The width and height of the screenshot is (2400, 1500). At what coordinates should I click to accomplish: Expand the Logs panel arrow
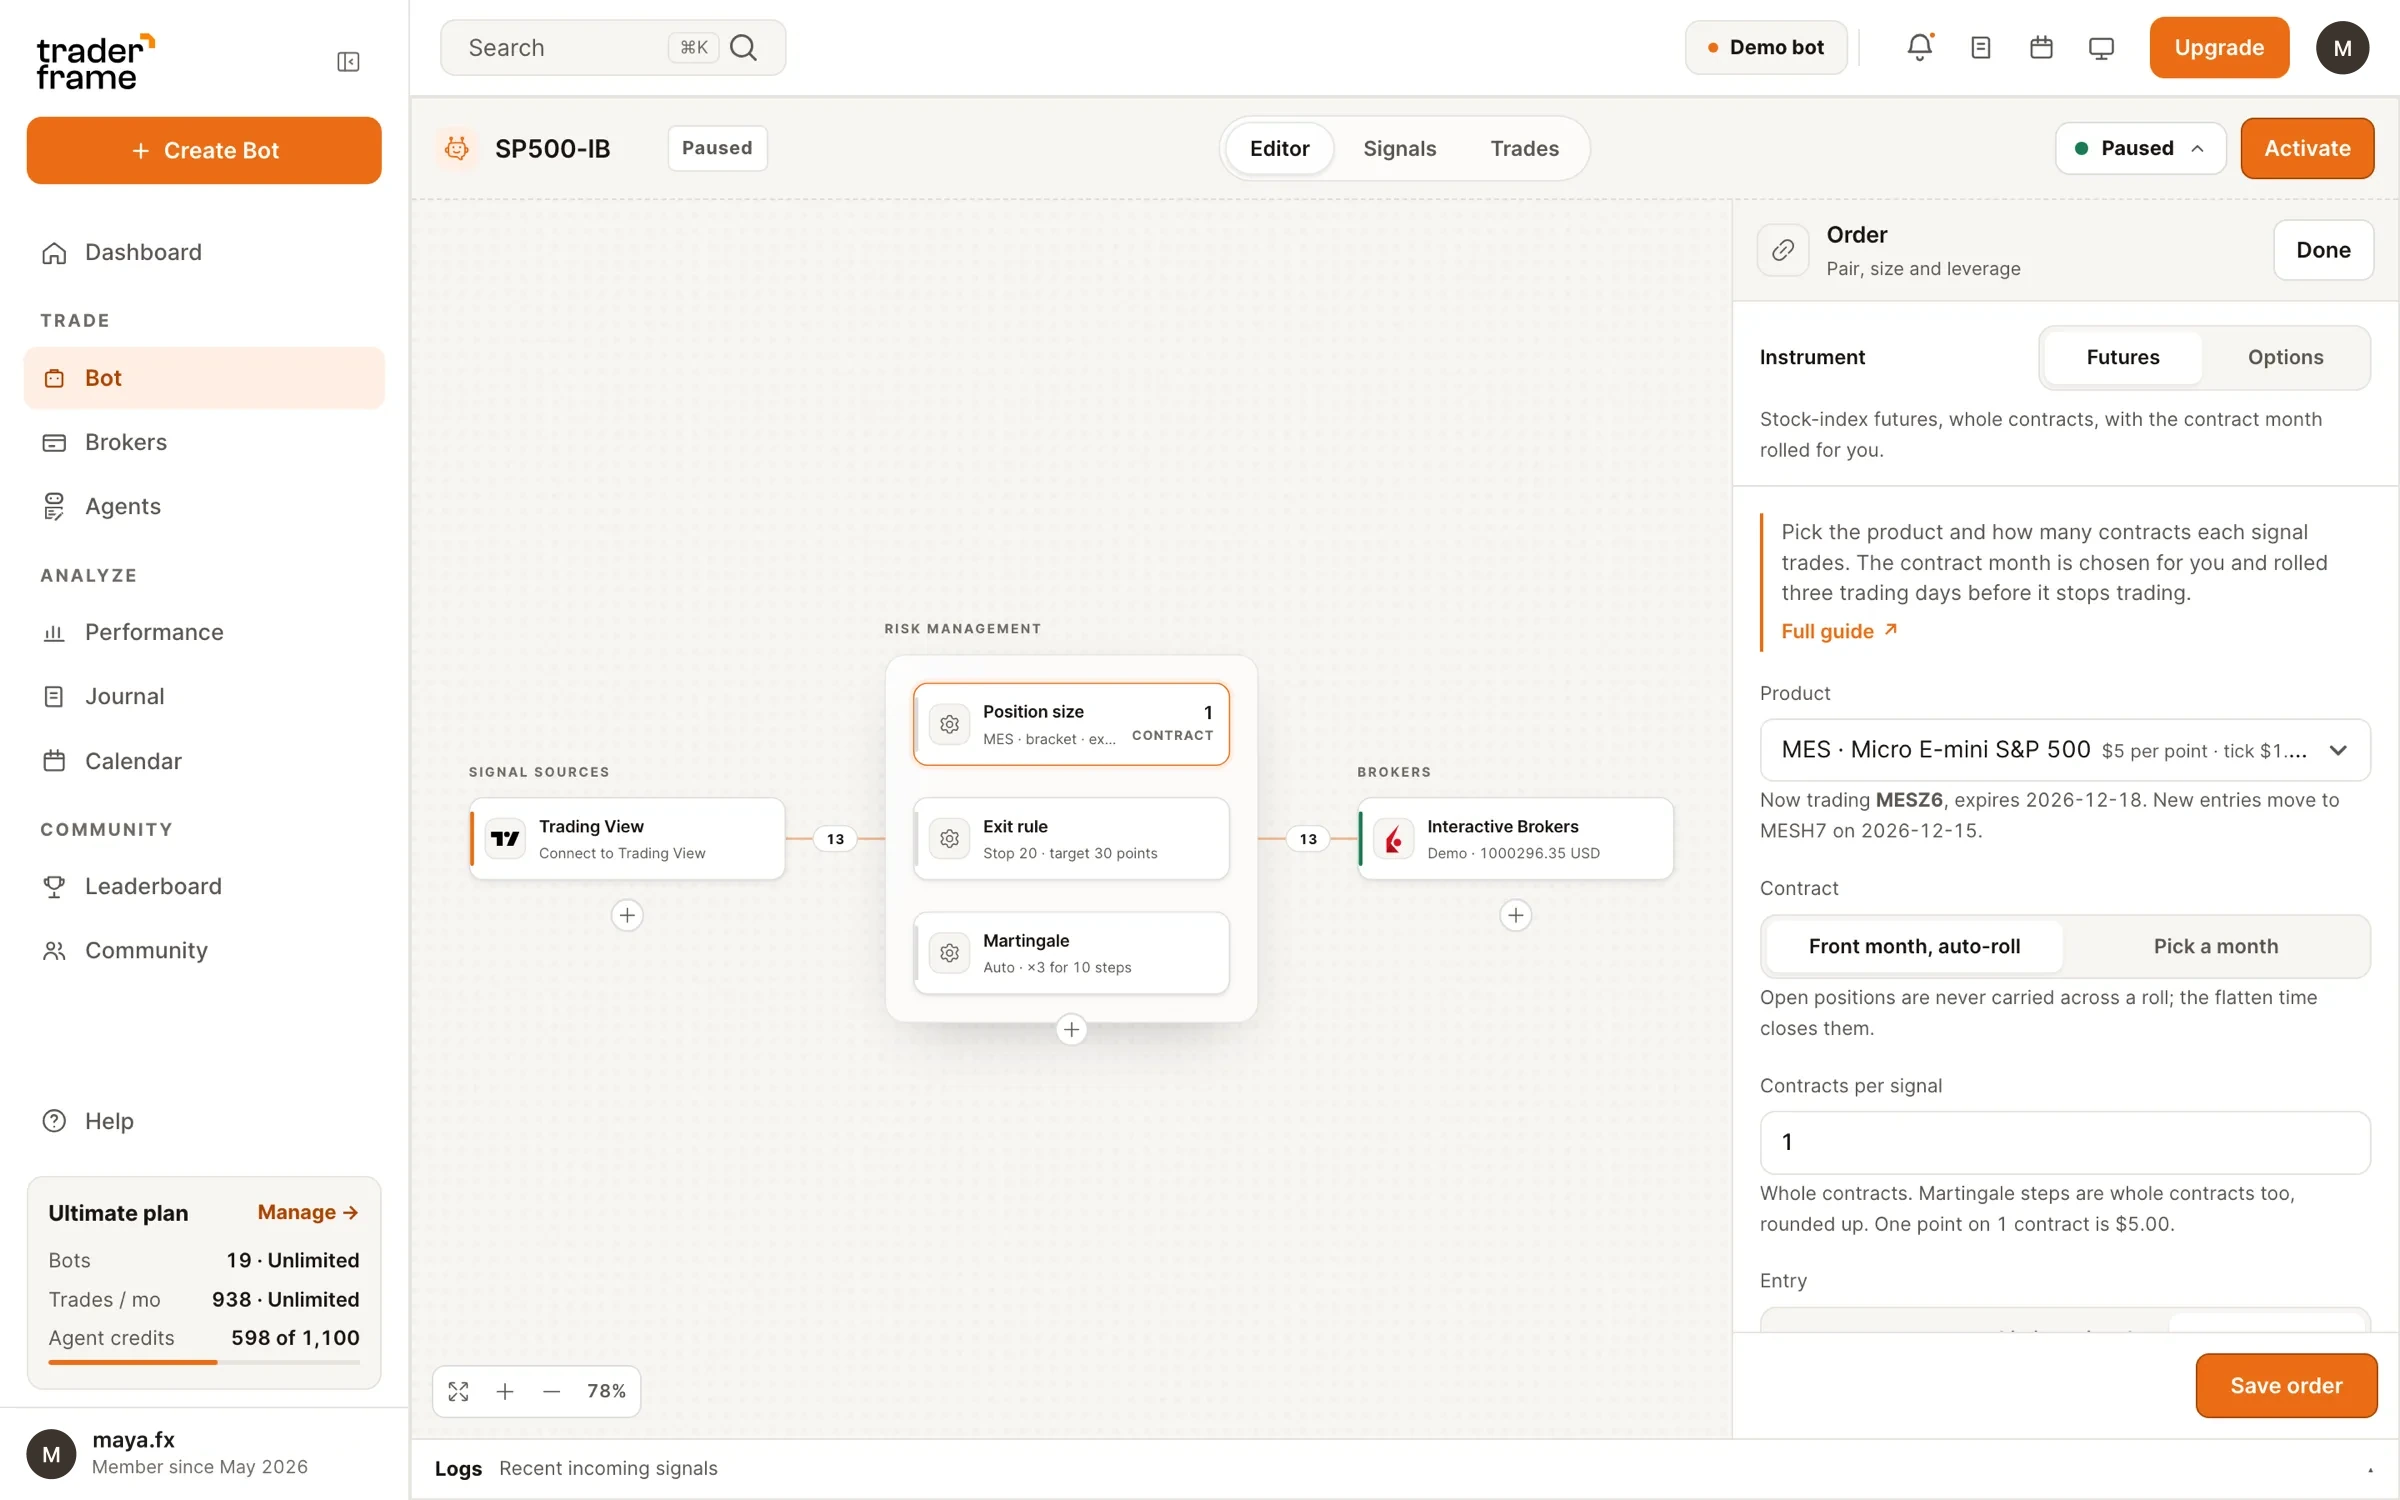point(2370,1470)
